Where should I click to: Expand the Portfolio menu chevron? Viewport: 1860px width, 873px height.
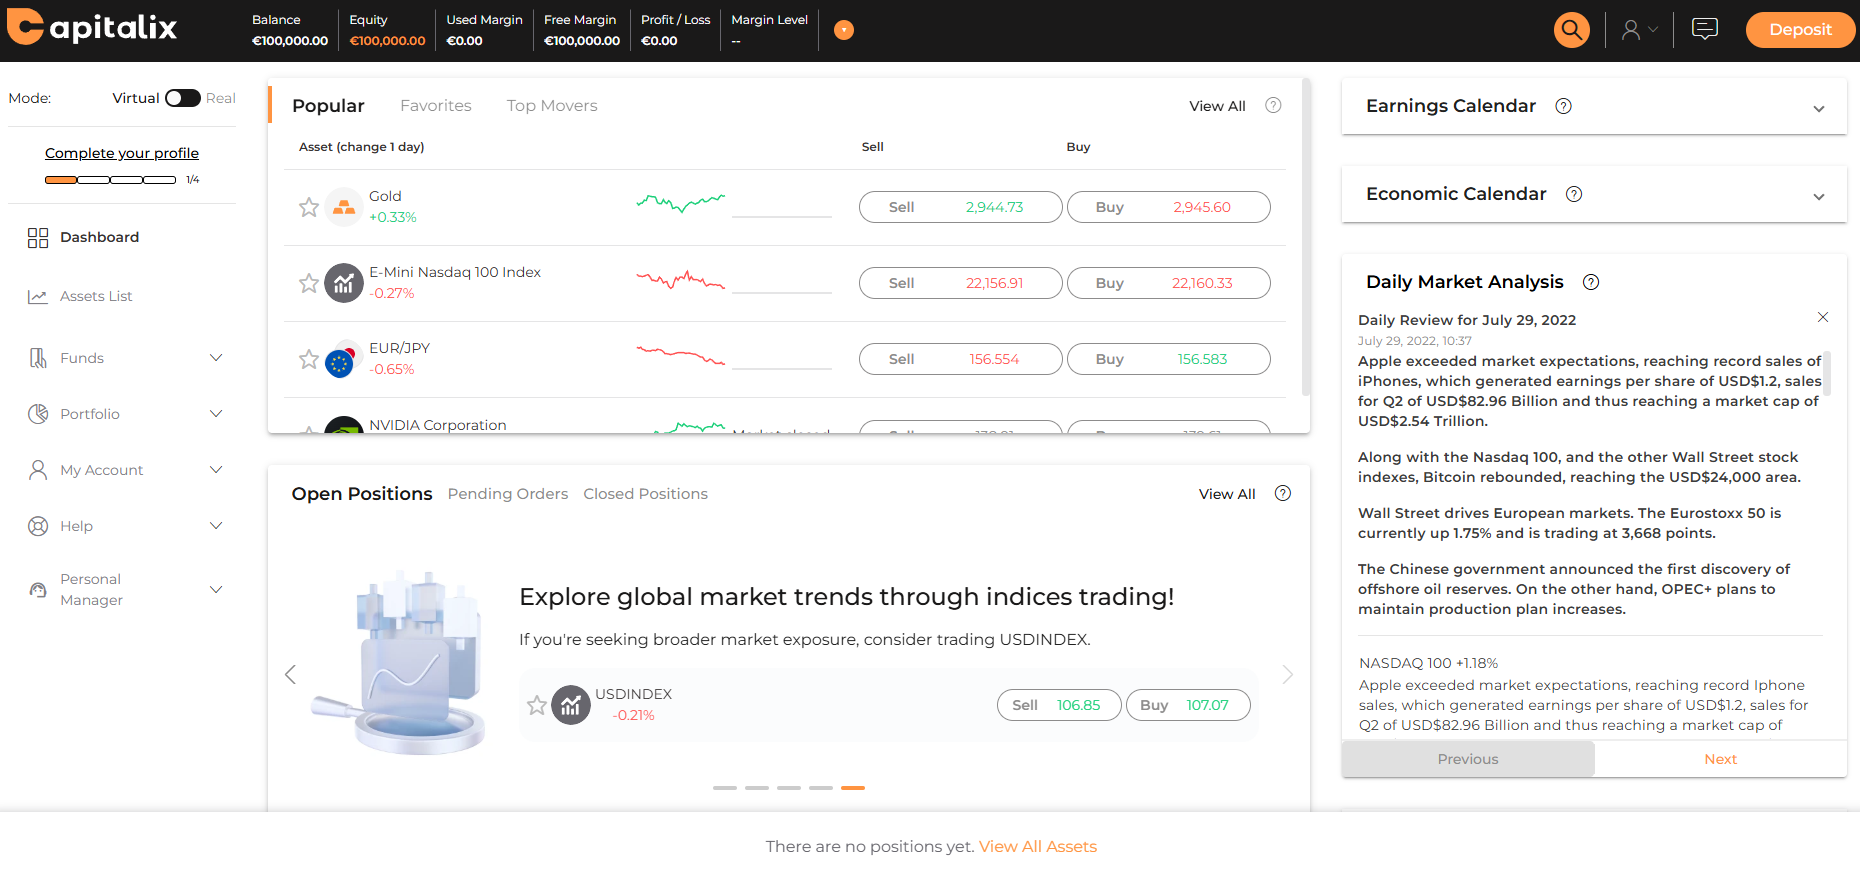point(216,414)
